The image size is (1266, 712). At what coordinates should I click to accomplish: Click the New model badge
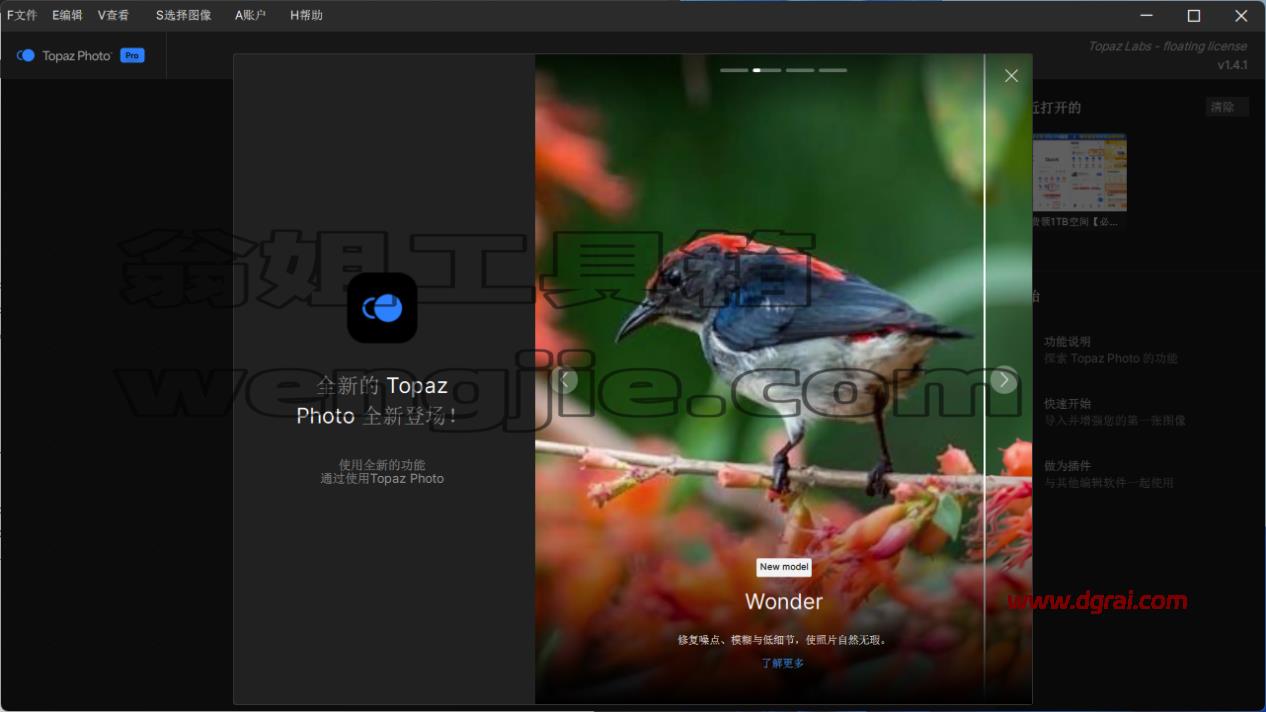coord(784,567)
